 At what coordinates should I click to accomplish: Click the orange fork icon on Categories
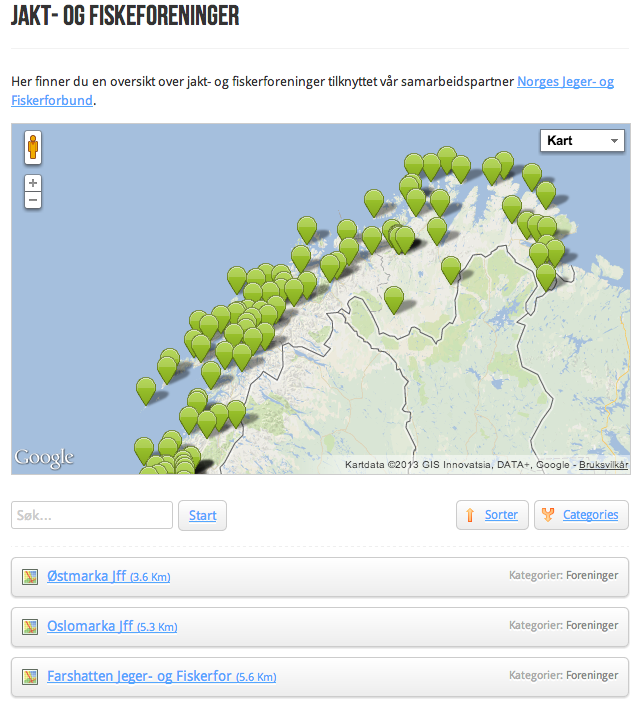(x=548, y=515)
